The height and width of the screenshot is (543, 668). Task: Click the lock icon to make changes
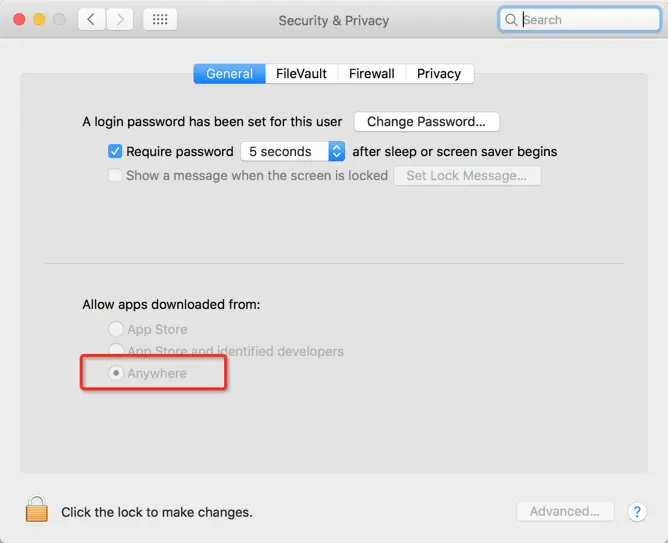click(x=37, y=509)
